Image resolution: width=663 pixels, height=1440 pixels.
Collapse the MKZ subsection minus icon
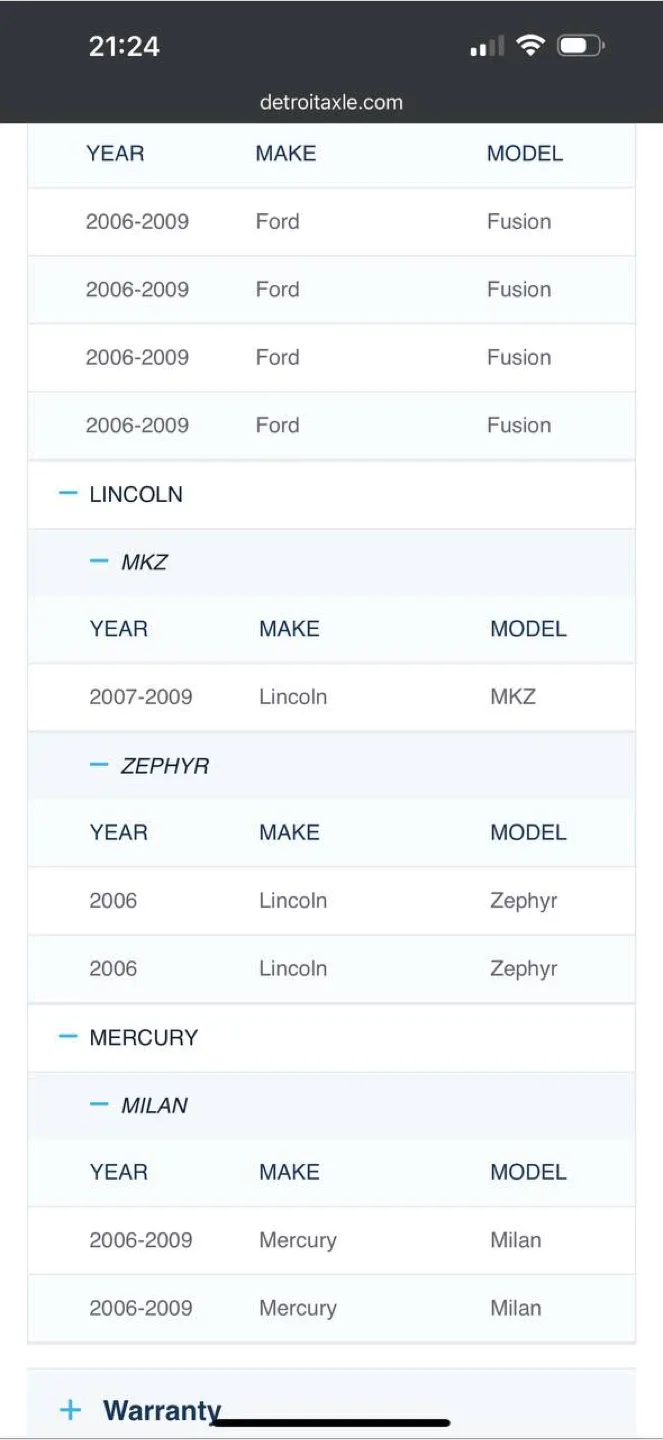tap(99, 561)
